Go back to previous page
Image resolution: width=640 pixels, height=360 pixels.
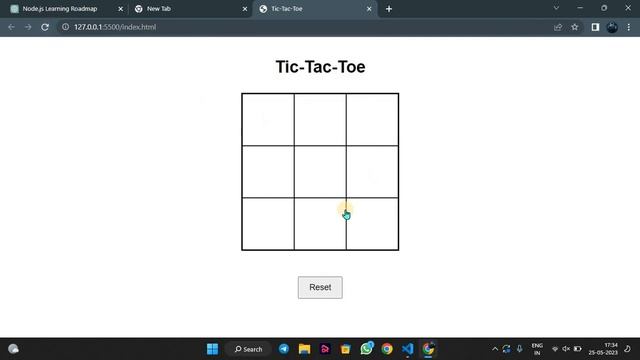11,27
